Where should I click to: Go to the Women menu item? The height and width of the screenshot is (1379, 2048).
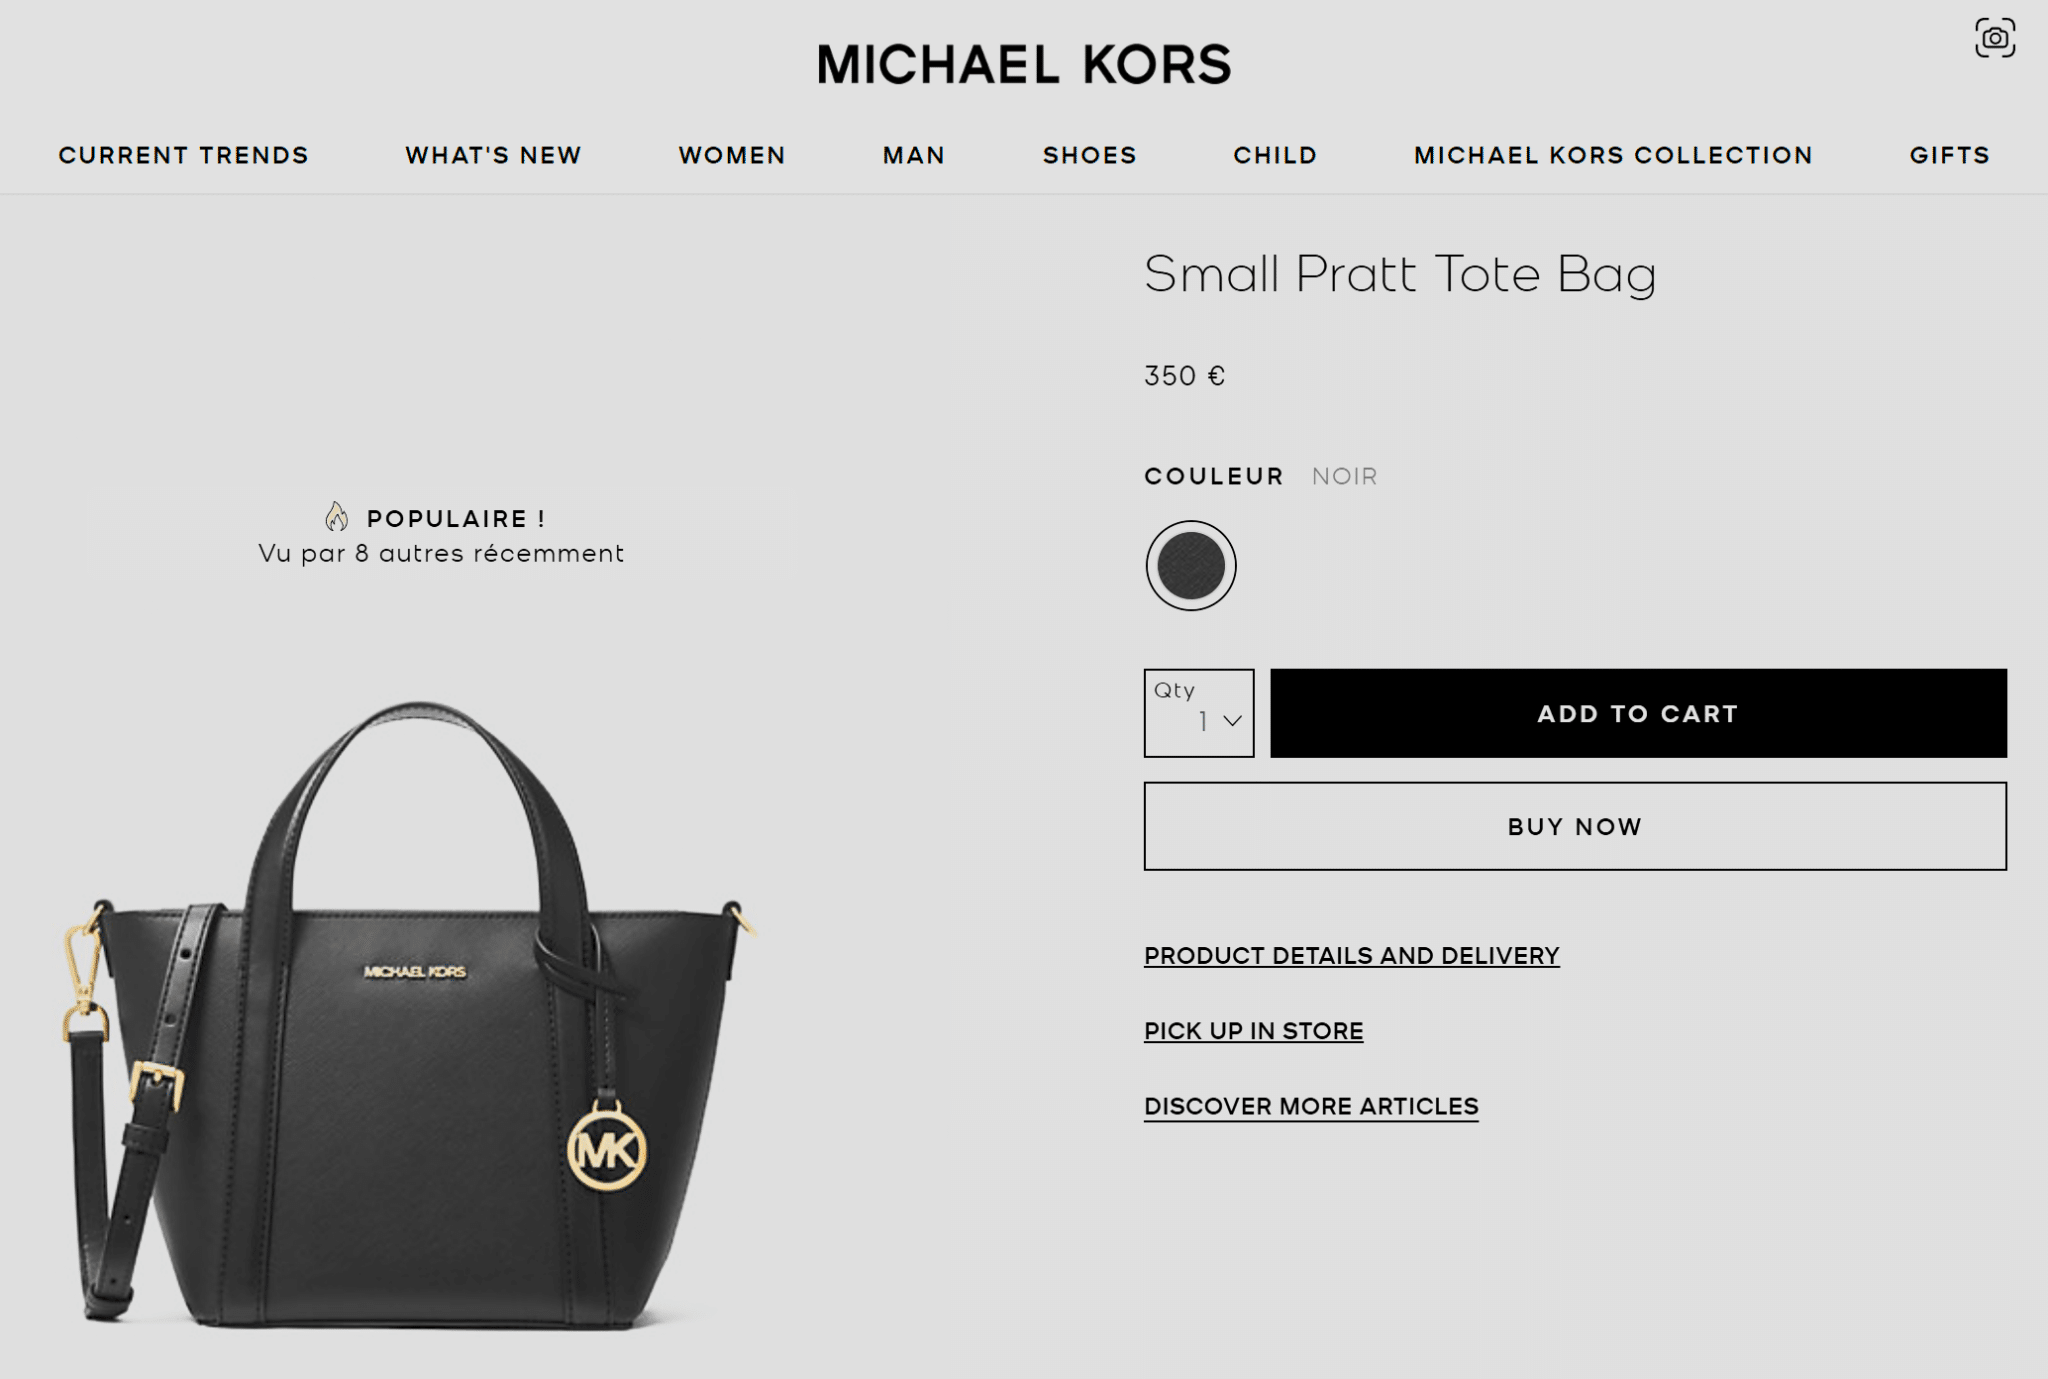(x=732, y=155)
